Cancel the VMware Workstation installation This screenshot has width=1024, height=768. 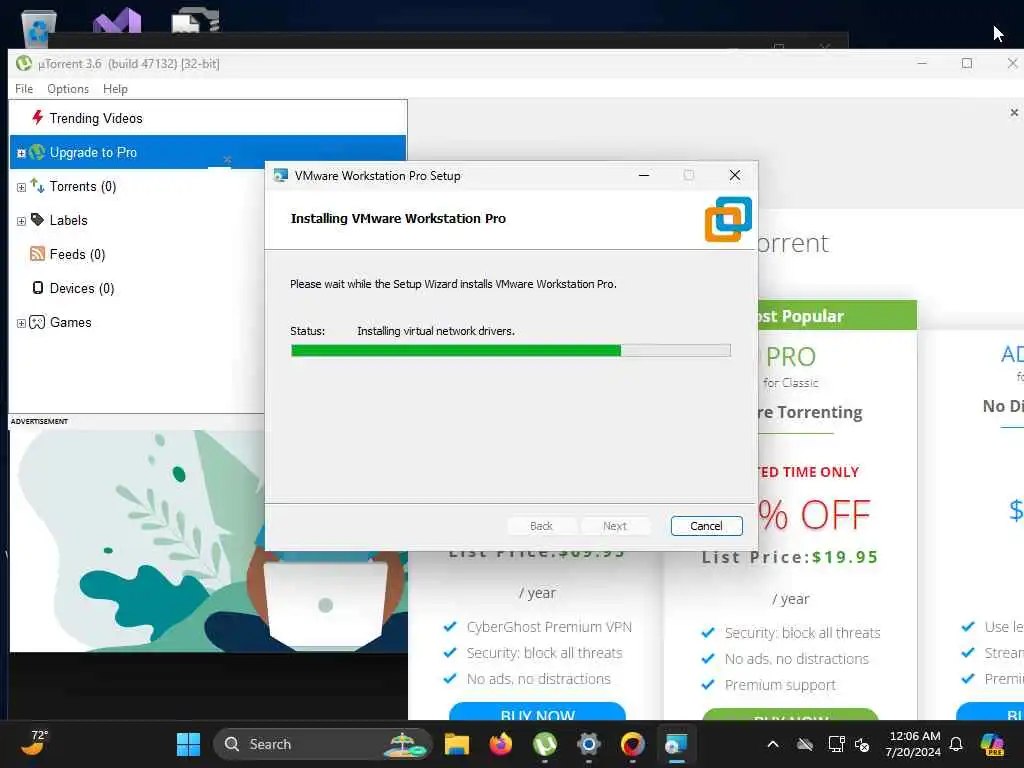click(x=706, y=526)
